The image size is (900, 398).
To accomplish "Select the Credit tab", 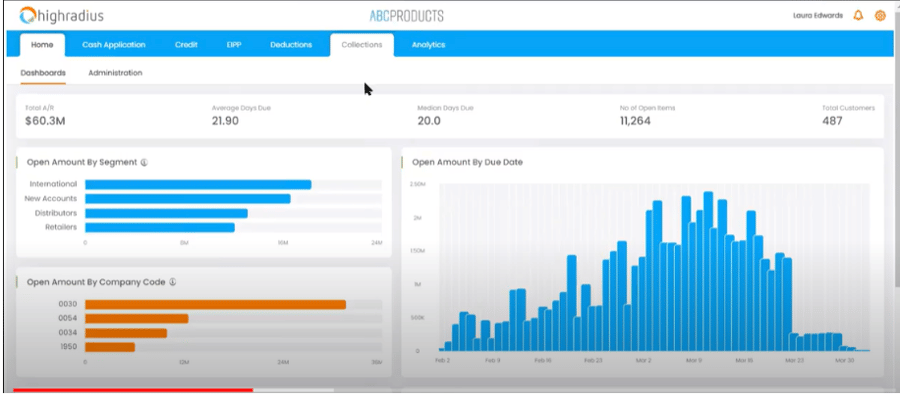I will point(187,45).
